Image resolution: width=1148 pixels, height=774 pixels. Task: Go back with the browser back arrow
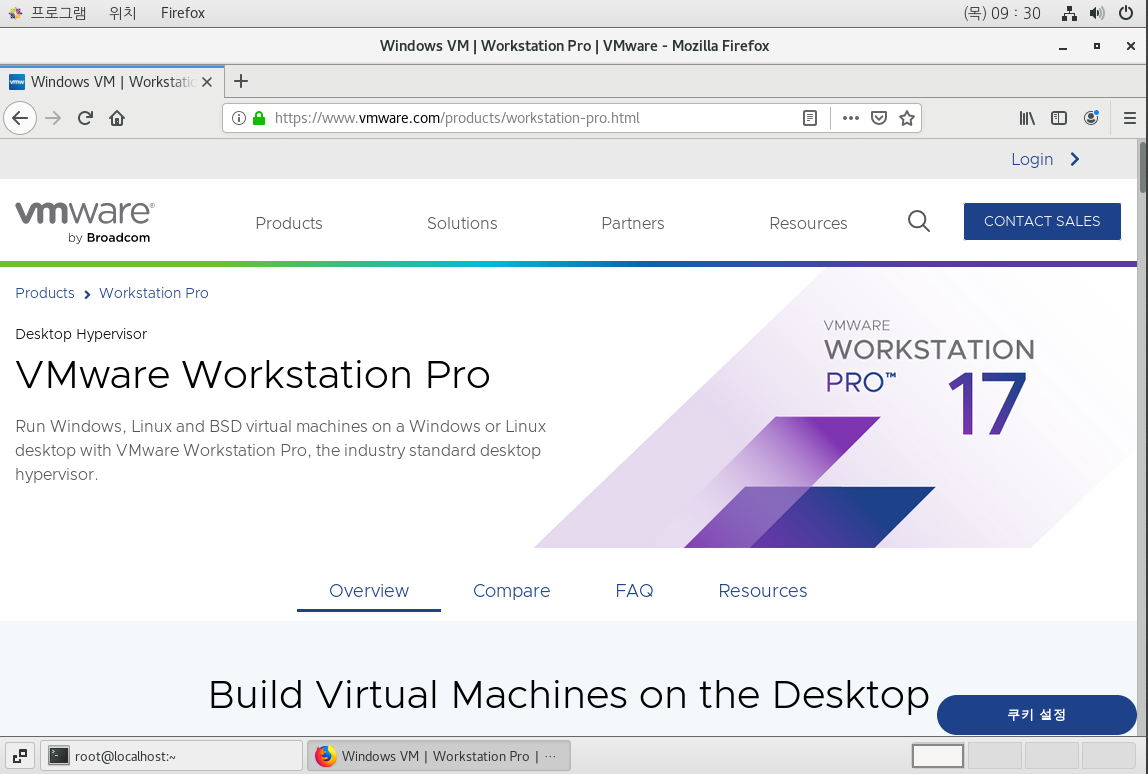coord(20,118)
